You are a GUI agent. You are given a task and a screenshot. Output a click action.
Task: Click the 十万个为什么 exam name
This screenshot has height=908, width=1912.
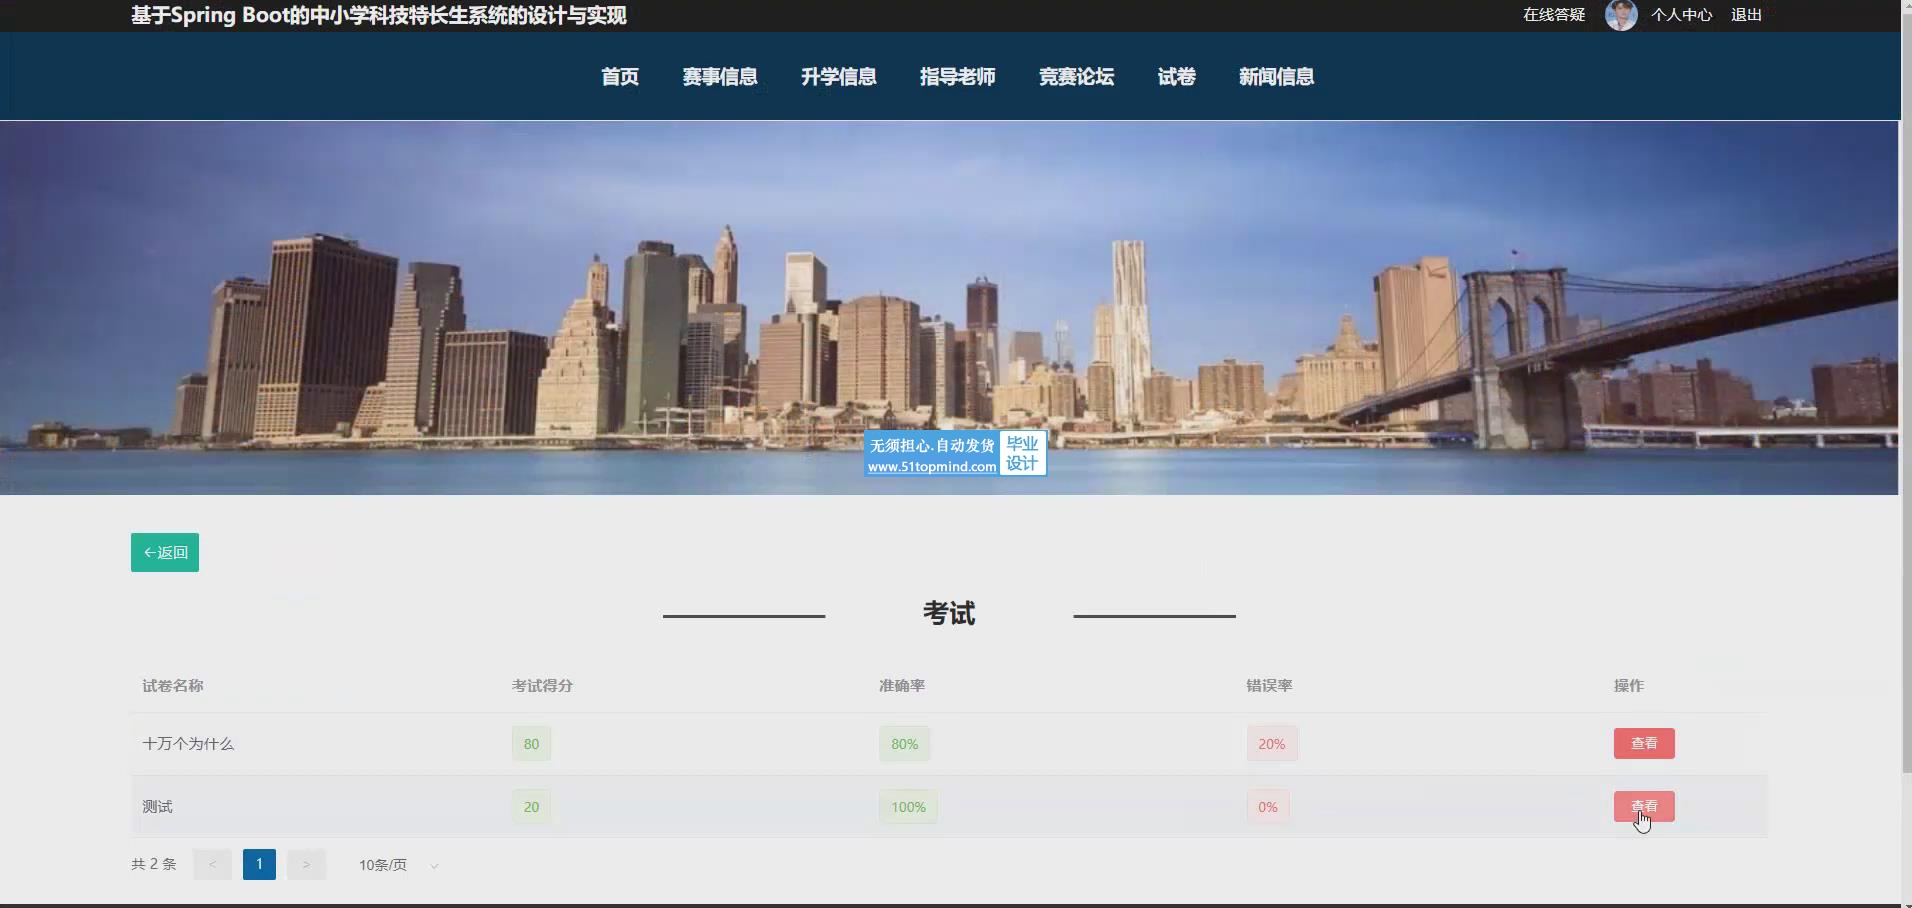pos(188,744)
